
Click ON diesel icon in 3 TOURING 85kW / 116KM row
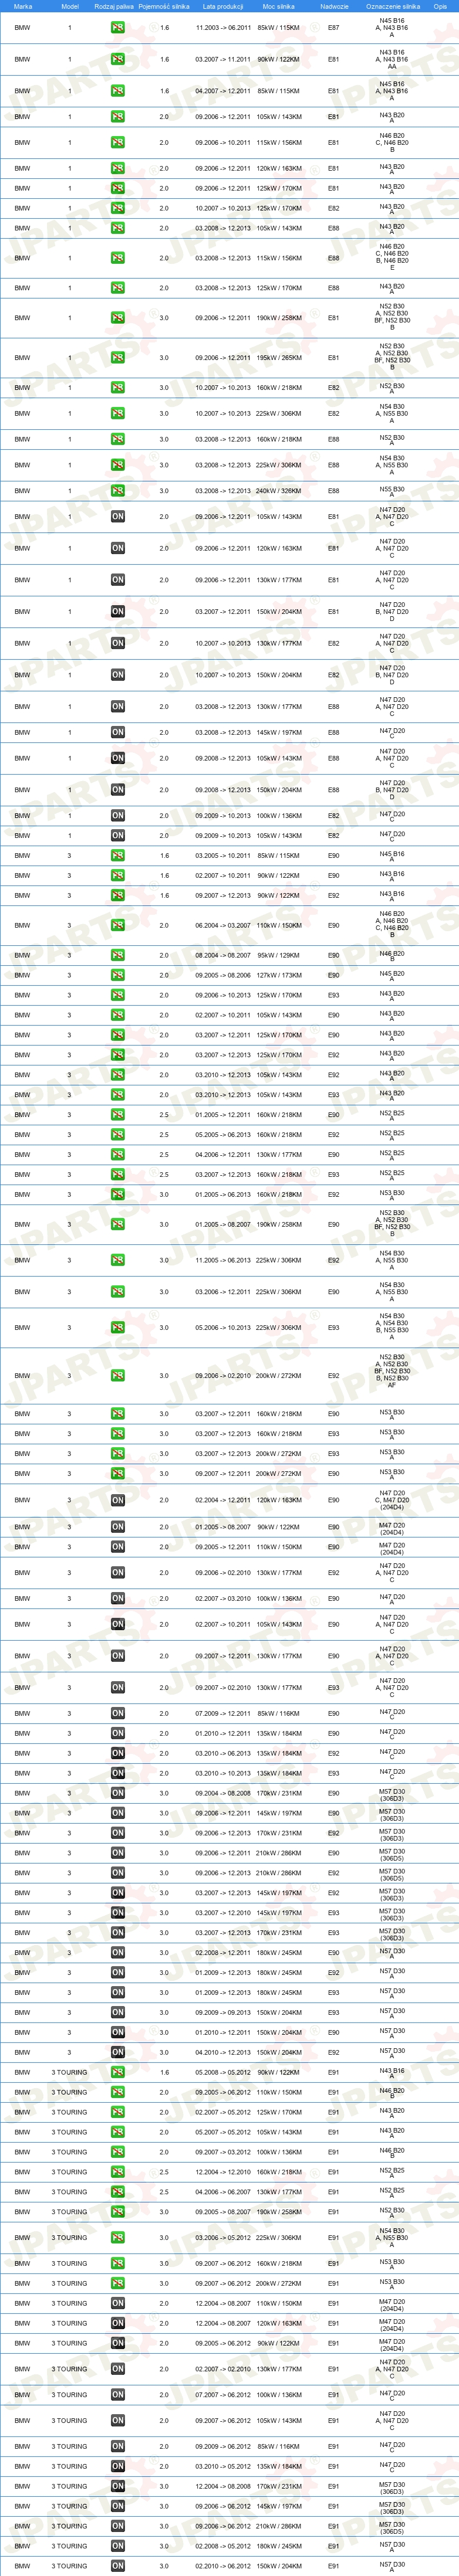point(117,2447)
